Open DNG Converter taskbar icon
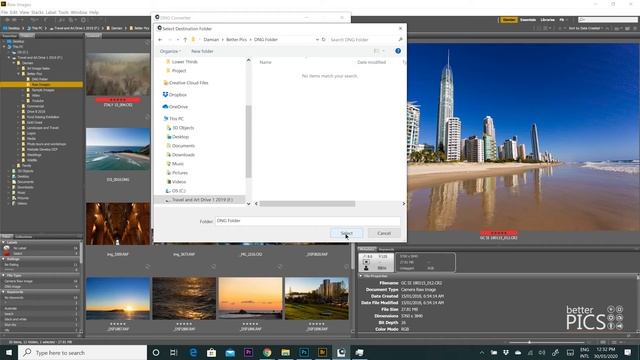Viewport: 640px width, 360px height. point(341,352)
